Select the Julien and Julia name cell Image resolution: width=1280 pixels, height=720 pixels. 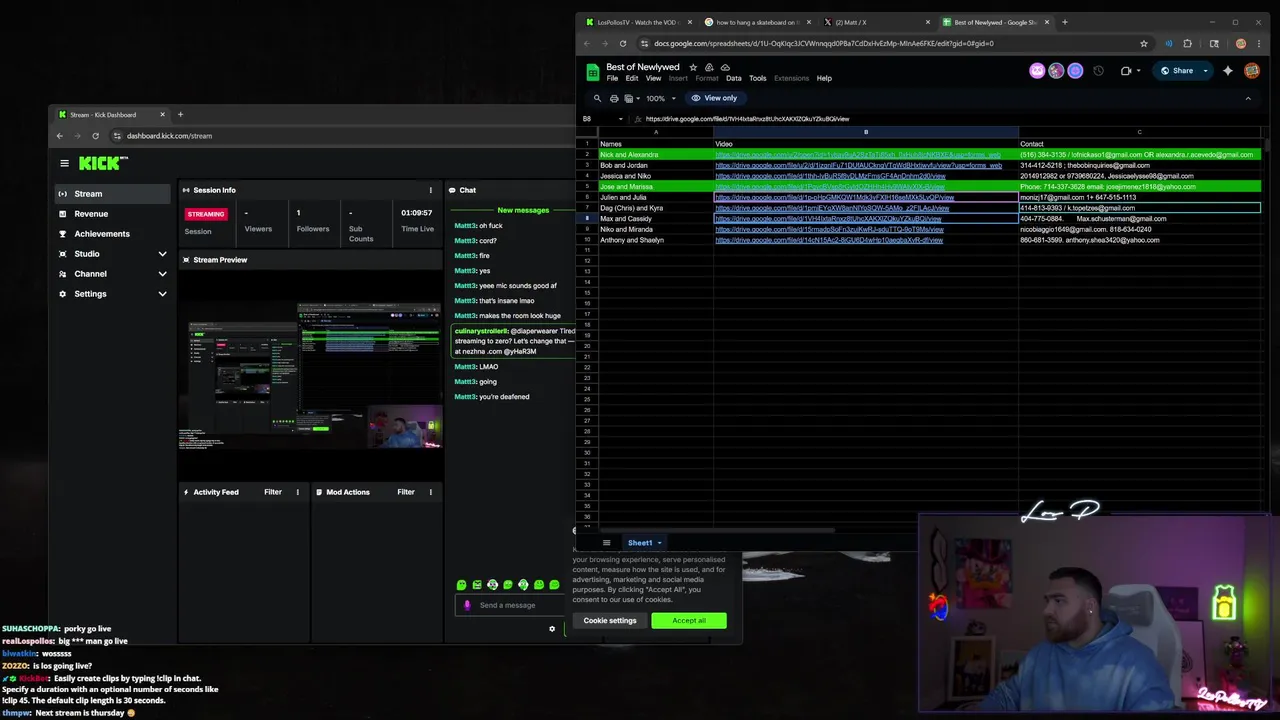[656, 197]
